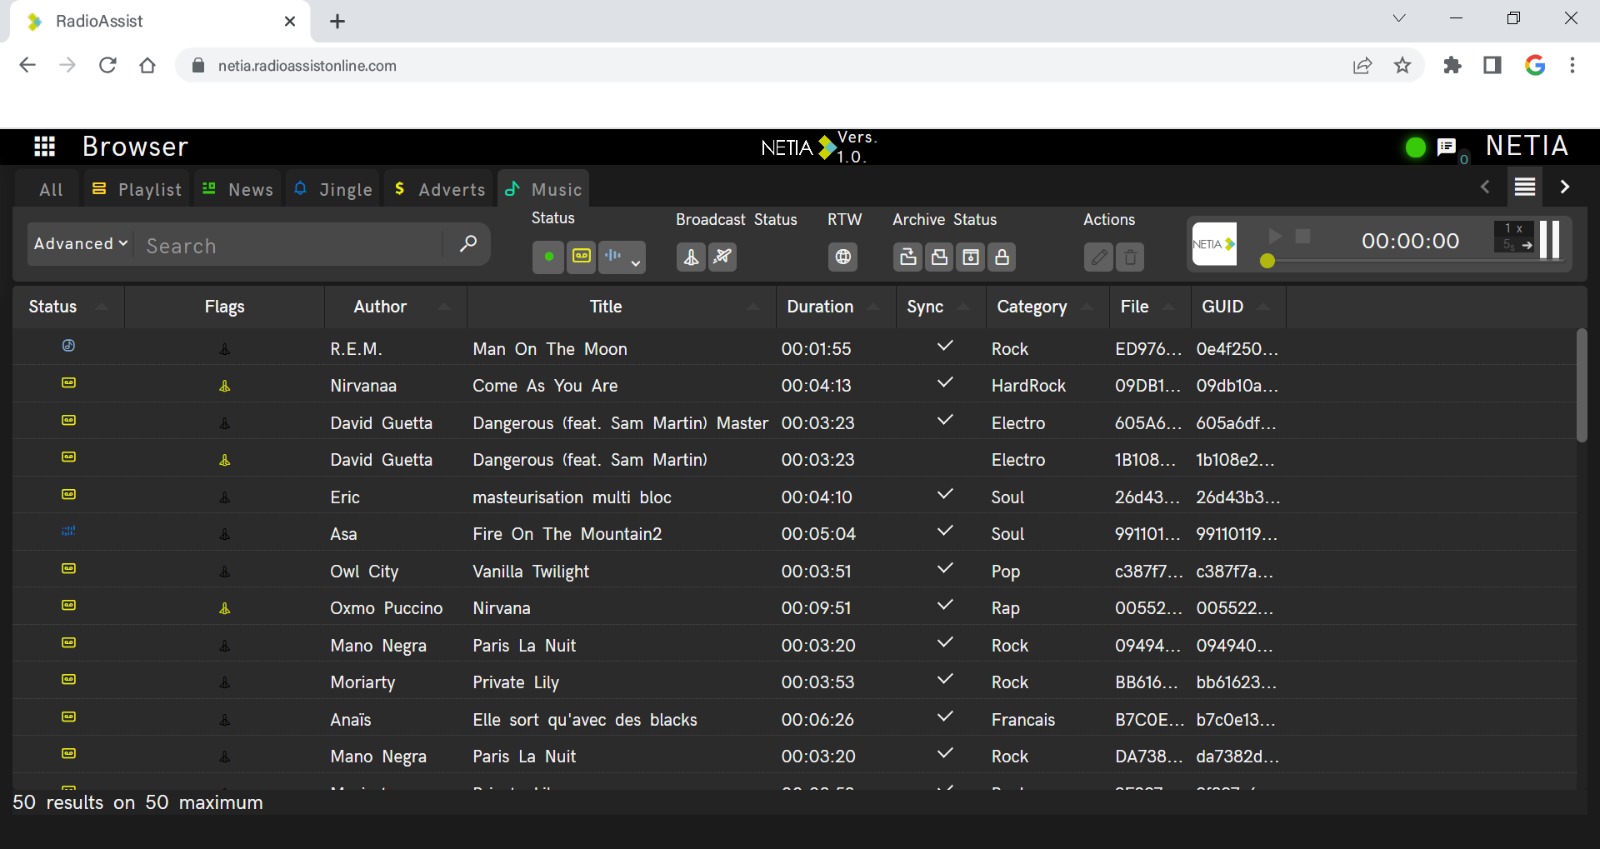Screen dimensions: 1600x849
Task: Click the edit pencil icon in Actions
Action: [1098, 257]
